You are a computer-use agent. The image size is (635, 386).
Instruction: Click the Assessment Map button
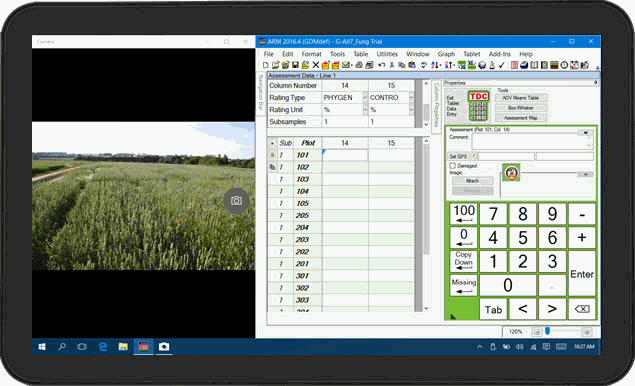click(x=521, y=118)
